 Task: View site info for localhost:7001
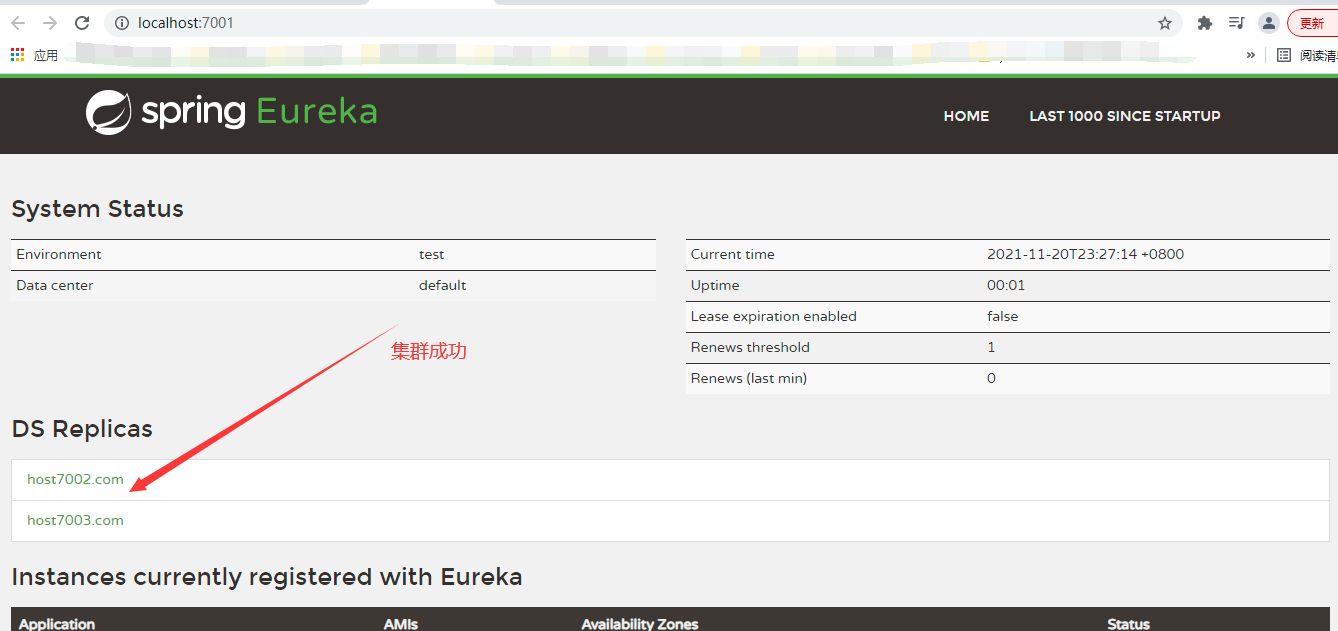121,23
